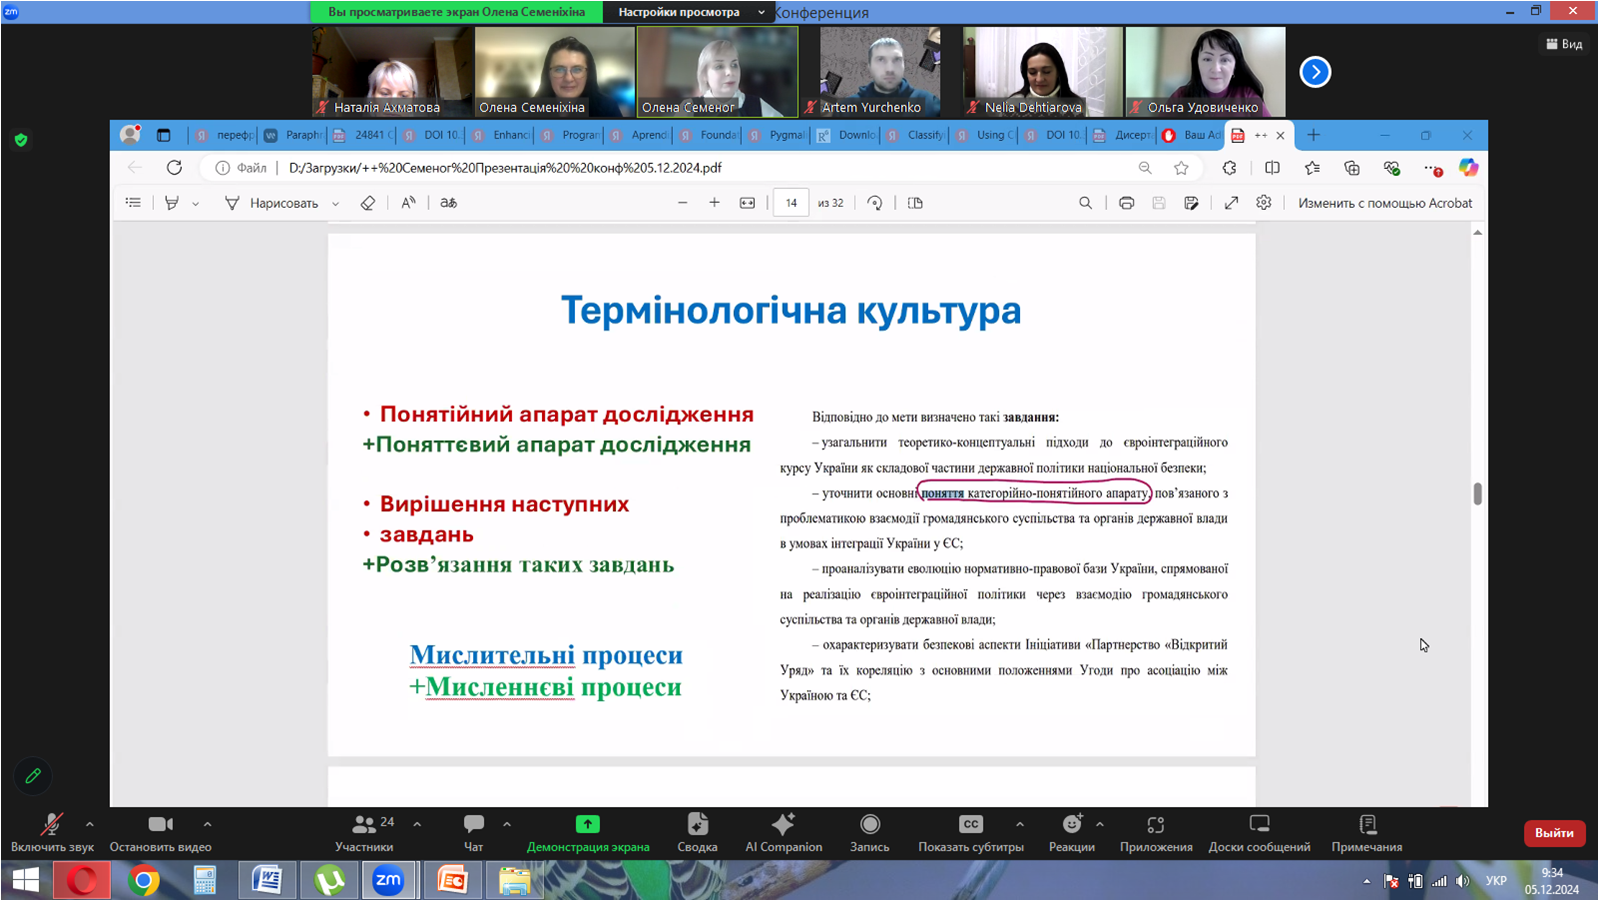Image resolution: width=1599 pixels, height=901 pixels.
Task: Show captions via Показать субтитры
Action: 971,832
